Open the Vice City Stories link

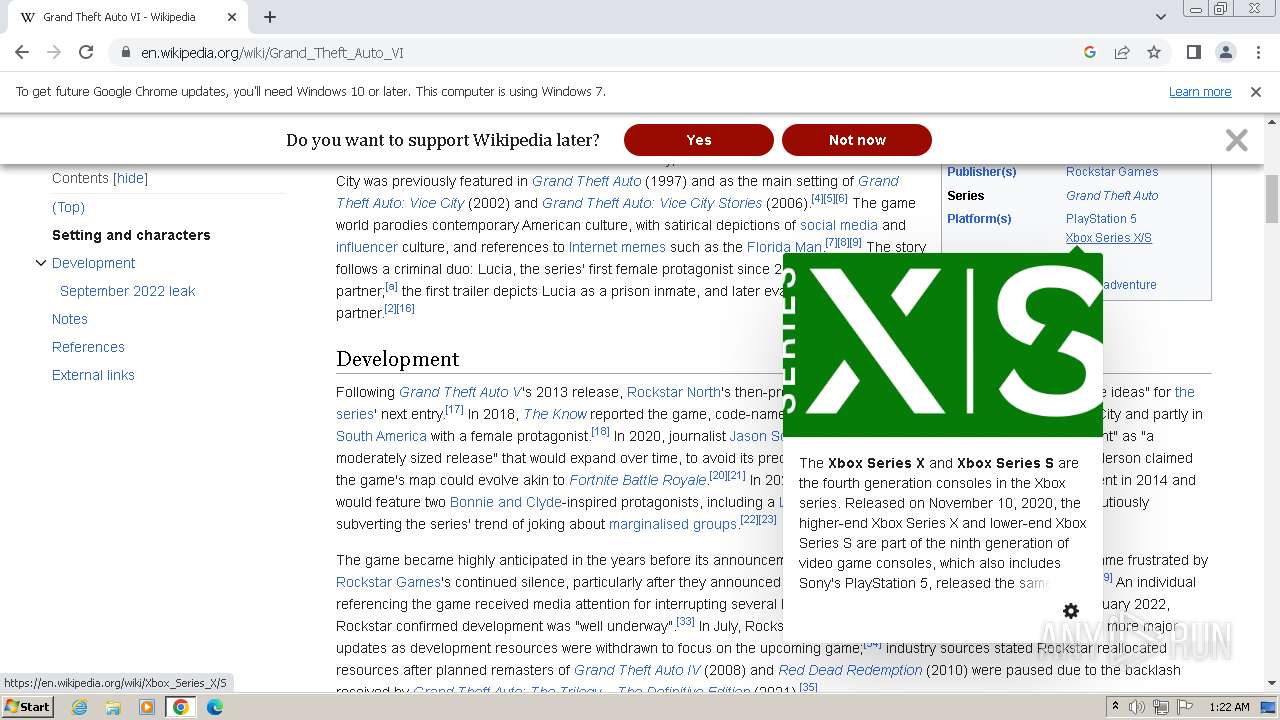[x=652, y=203]
